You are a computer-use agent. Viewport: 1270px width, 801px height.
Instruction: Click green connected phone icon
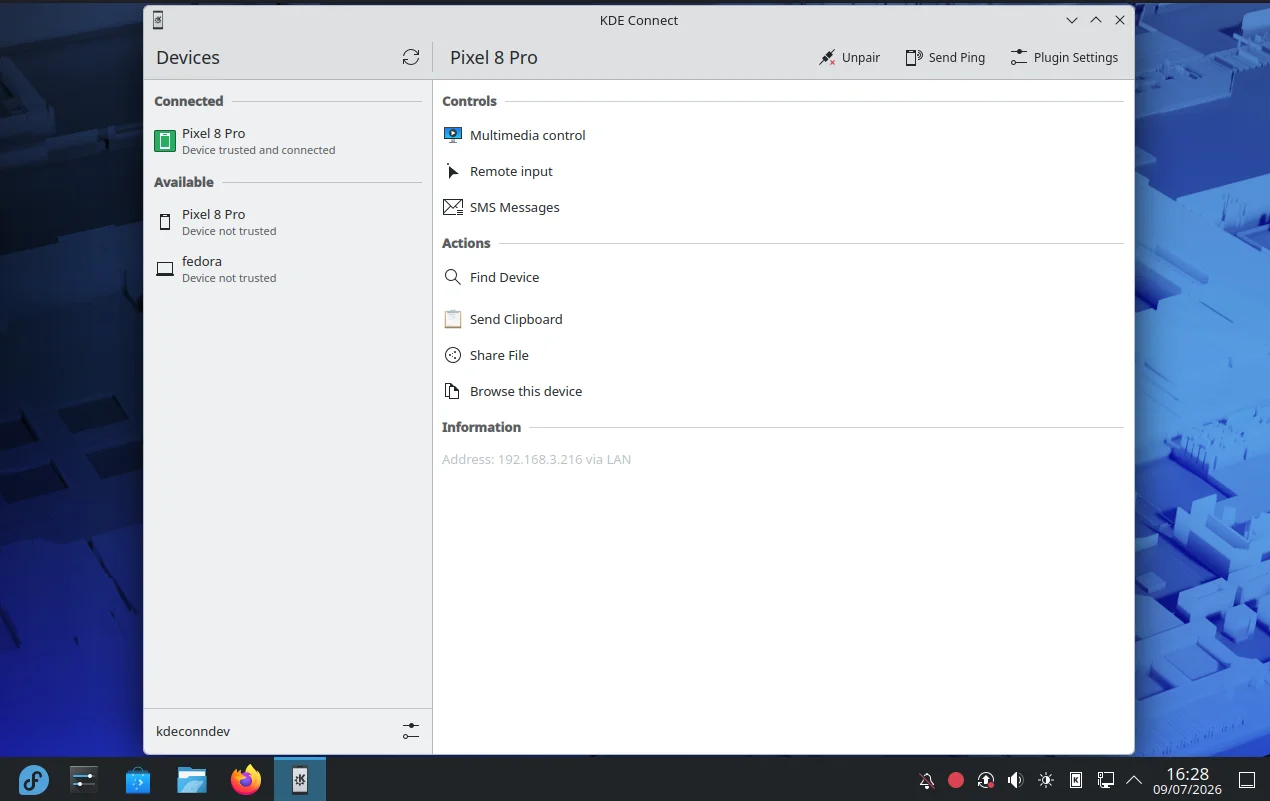[x=165, y=141]
